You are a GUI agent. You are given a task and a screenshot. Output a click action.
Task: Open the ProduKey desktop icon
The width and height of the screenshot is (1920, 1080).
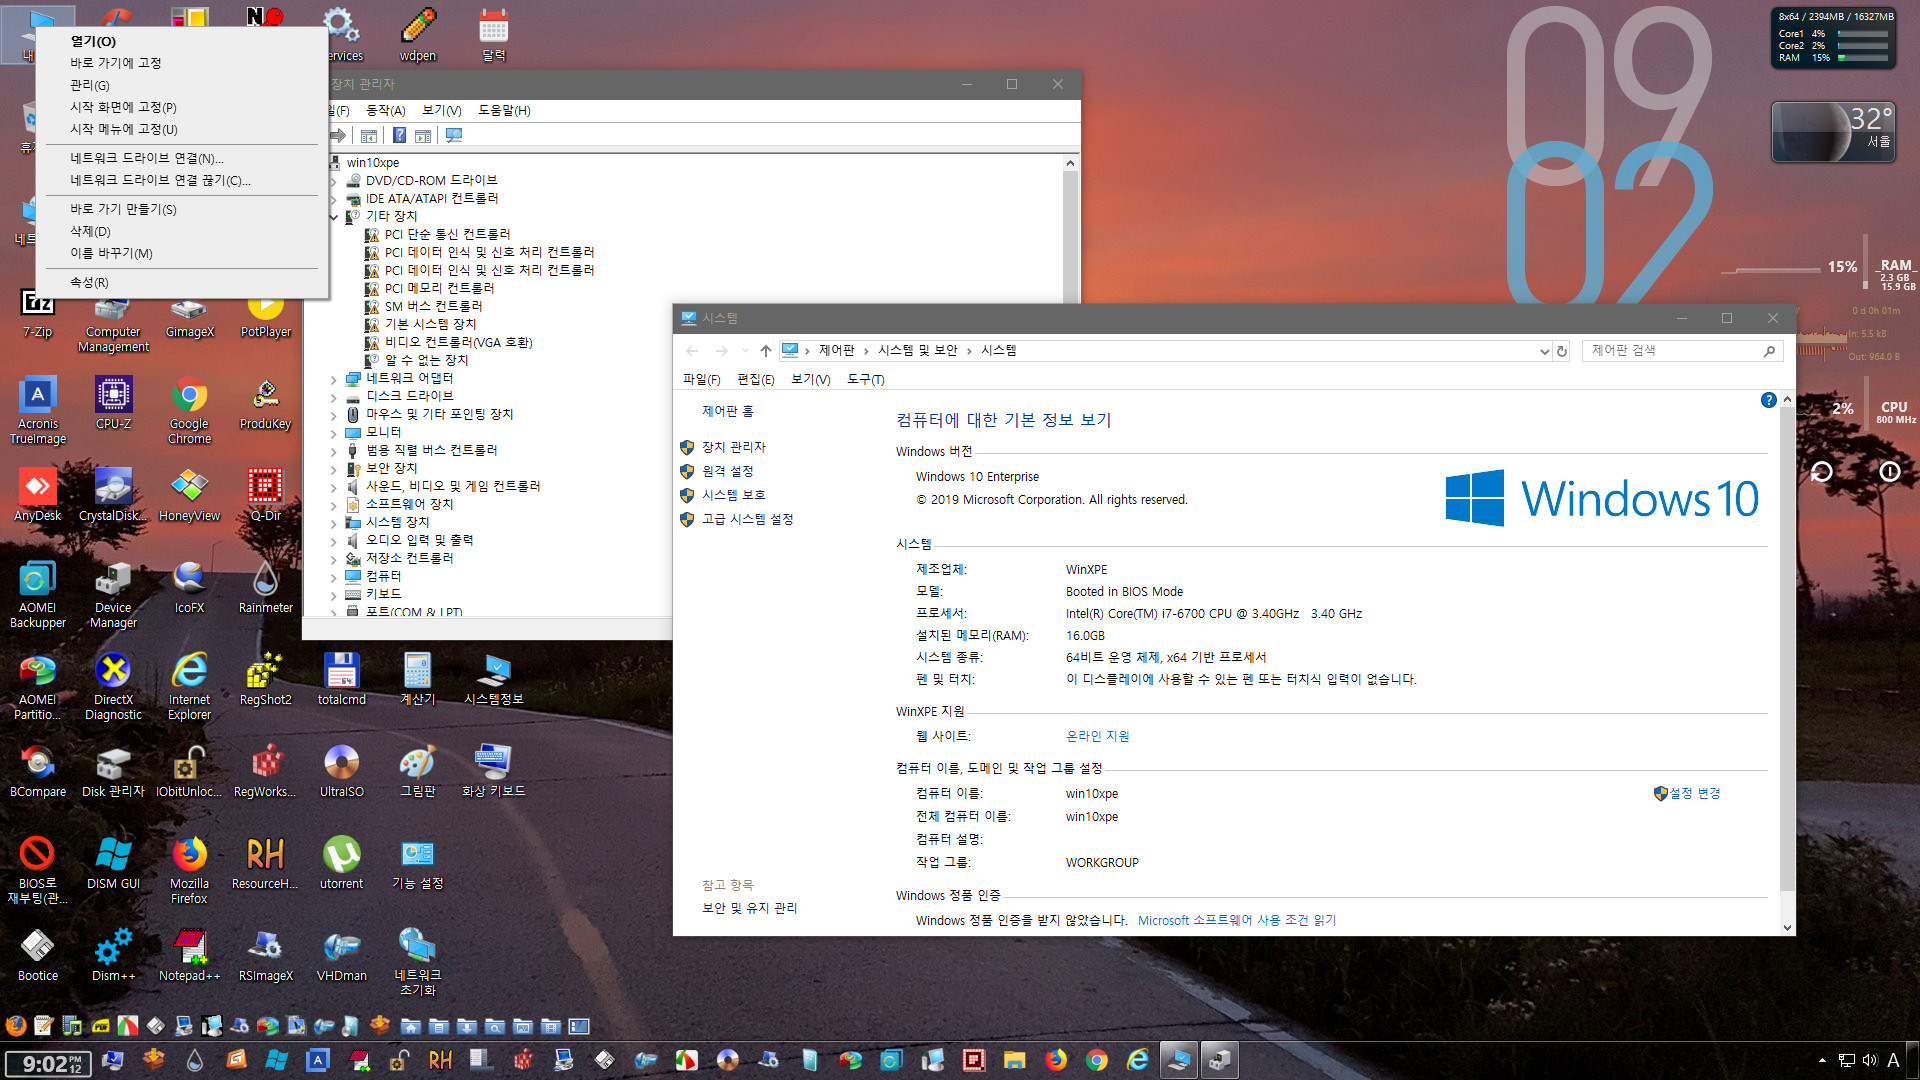(265, 403)
